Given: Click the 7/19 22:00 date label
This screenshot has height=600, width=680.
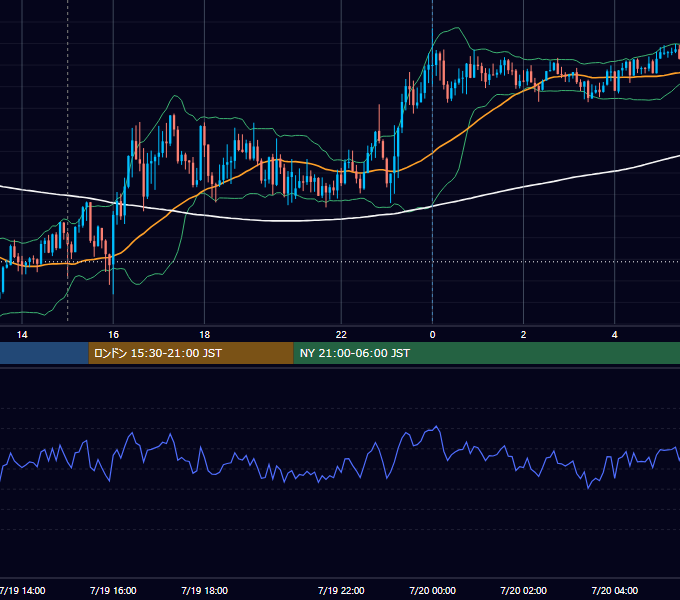Looking at the screenshot, I should (341, 590).
